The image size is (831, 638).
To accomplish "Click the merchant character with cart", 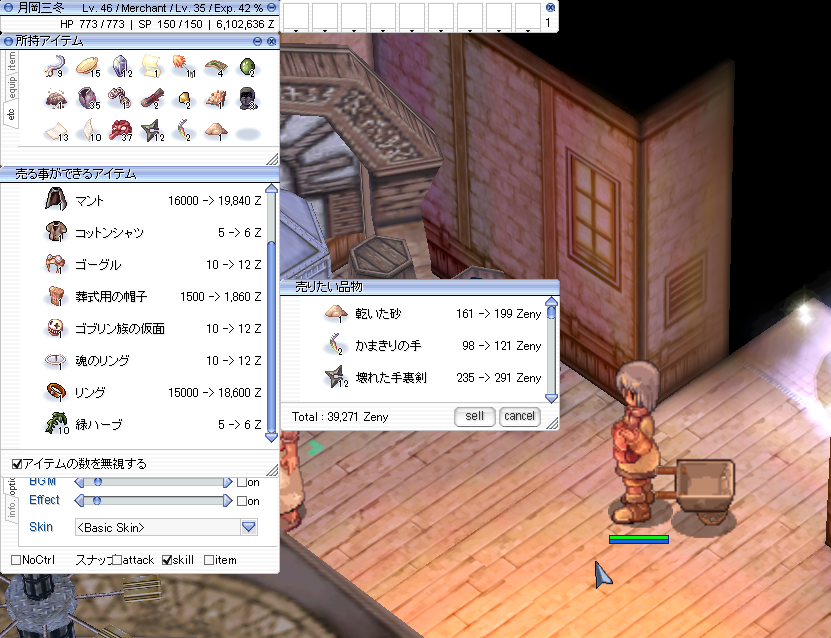I will pyautogui.click(x=639, y=442).
